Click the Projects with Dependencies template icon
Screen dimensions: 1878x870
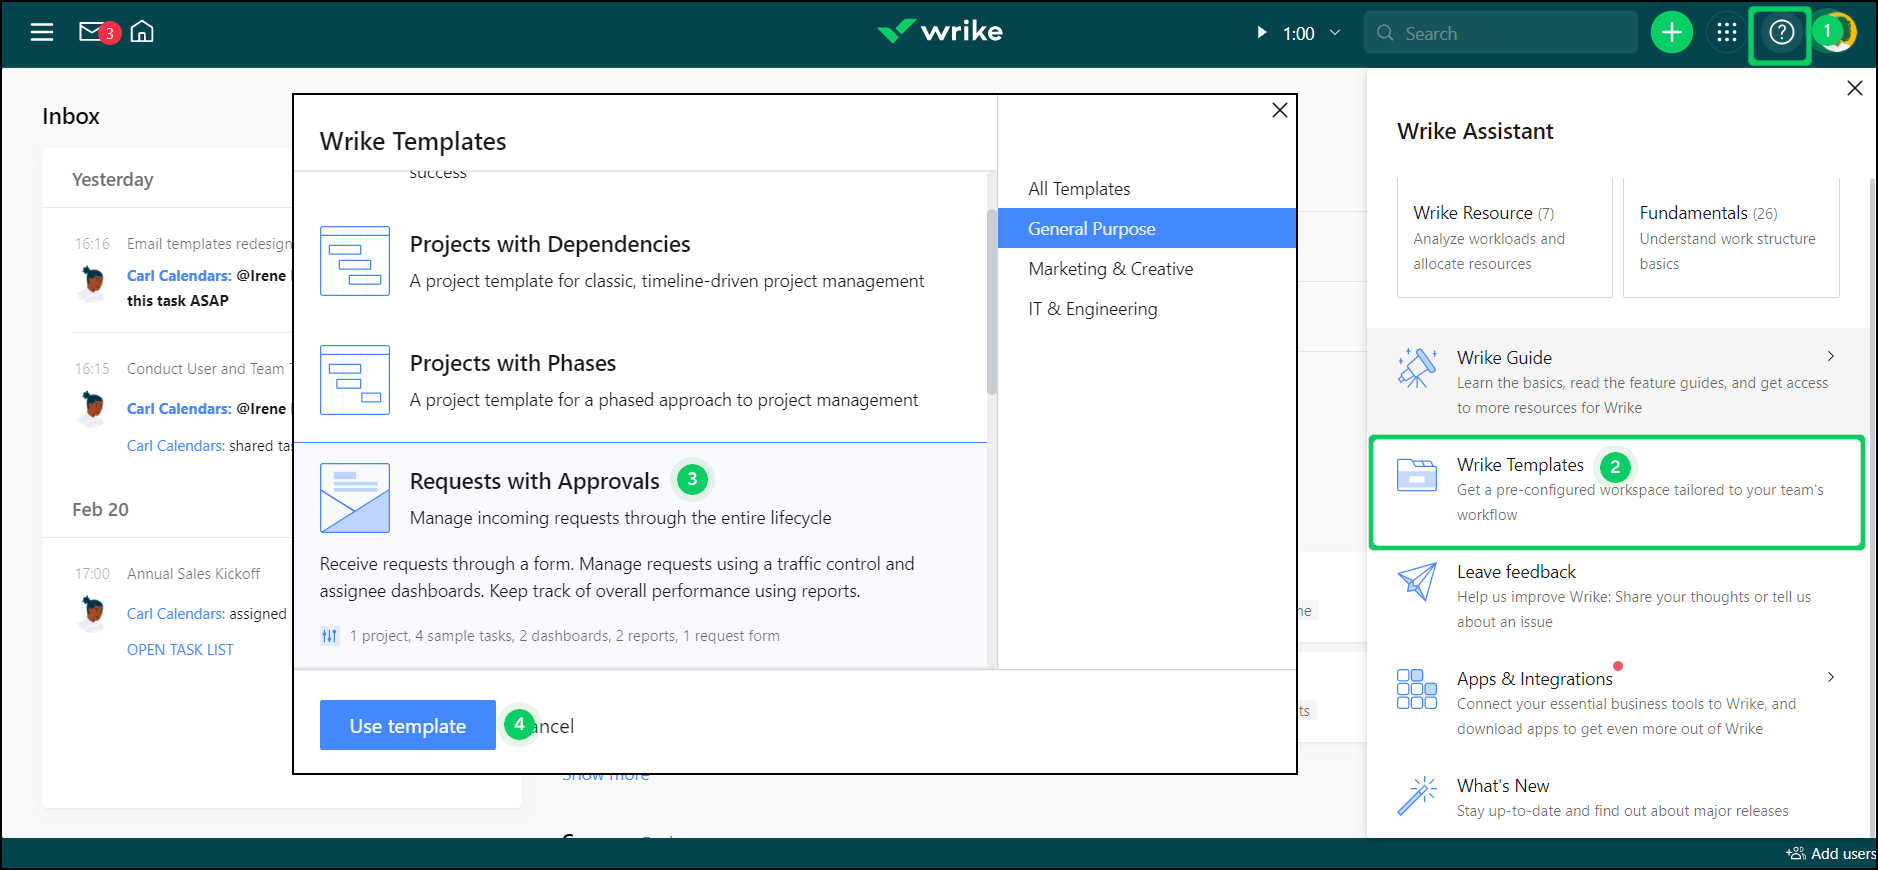pyautogui.click(x=355, y=261)
